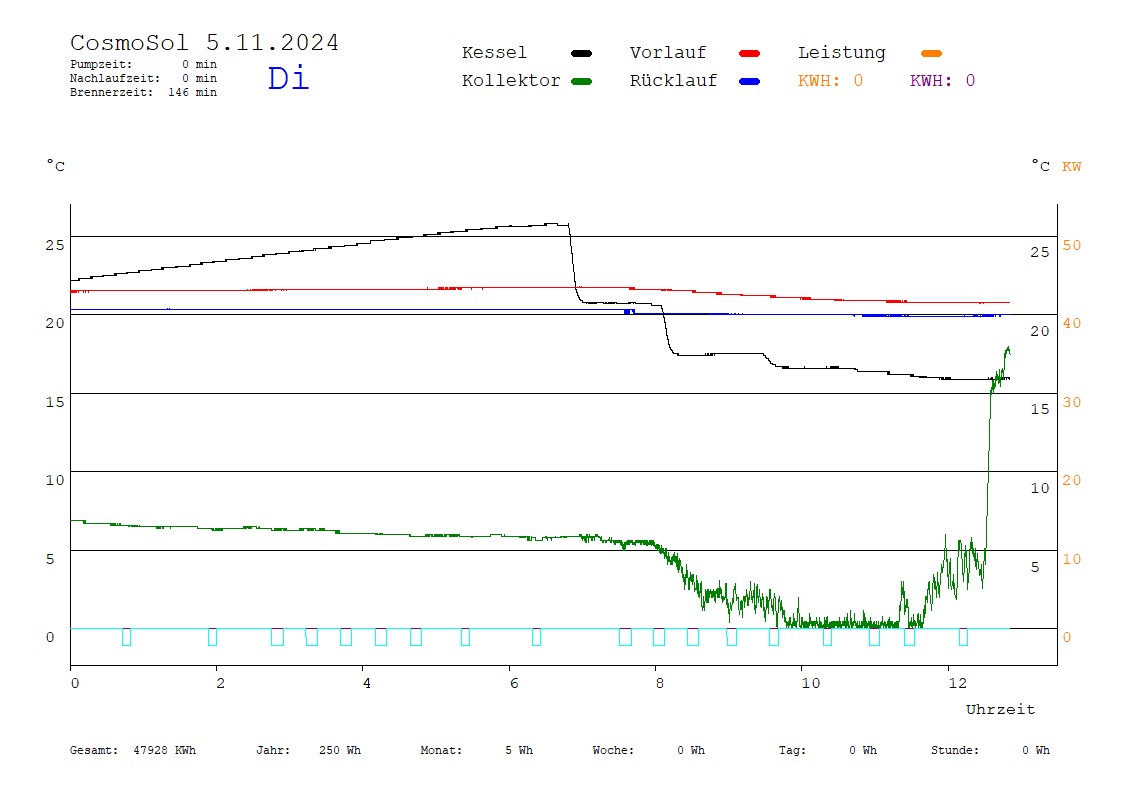Image resolution: width=1148 pixels, height=812 pixels.
Task: Select the "Woche:" footer label
Action: point(614,750)
